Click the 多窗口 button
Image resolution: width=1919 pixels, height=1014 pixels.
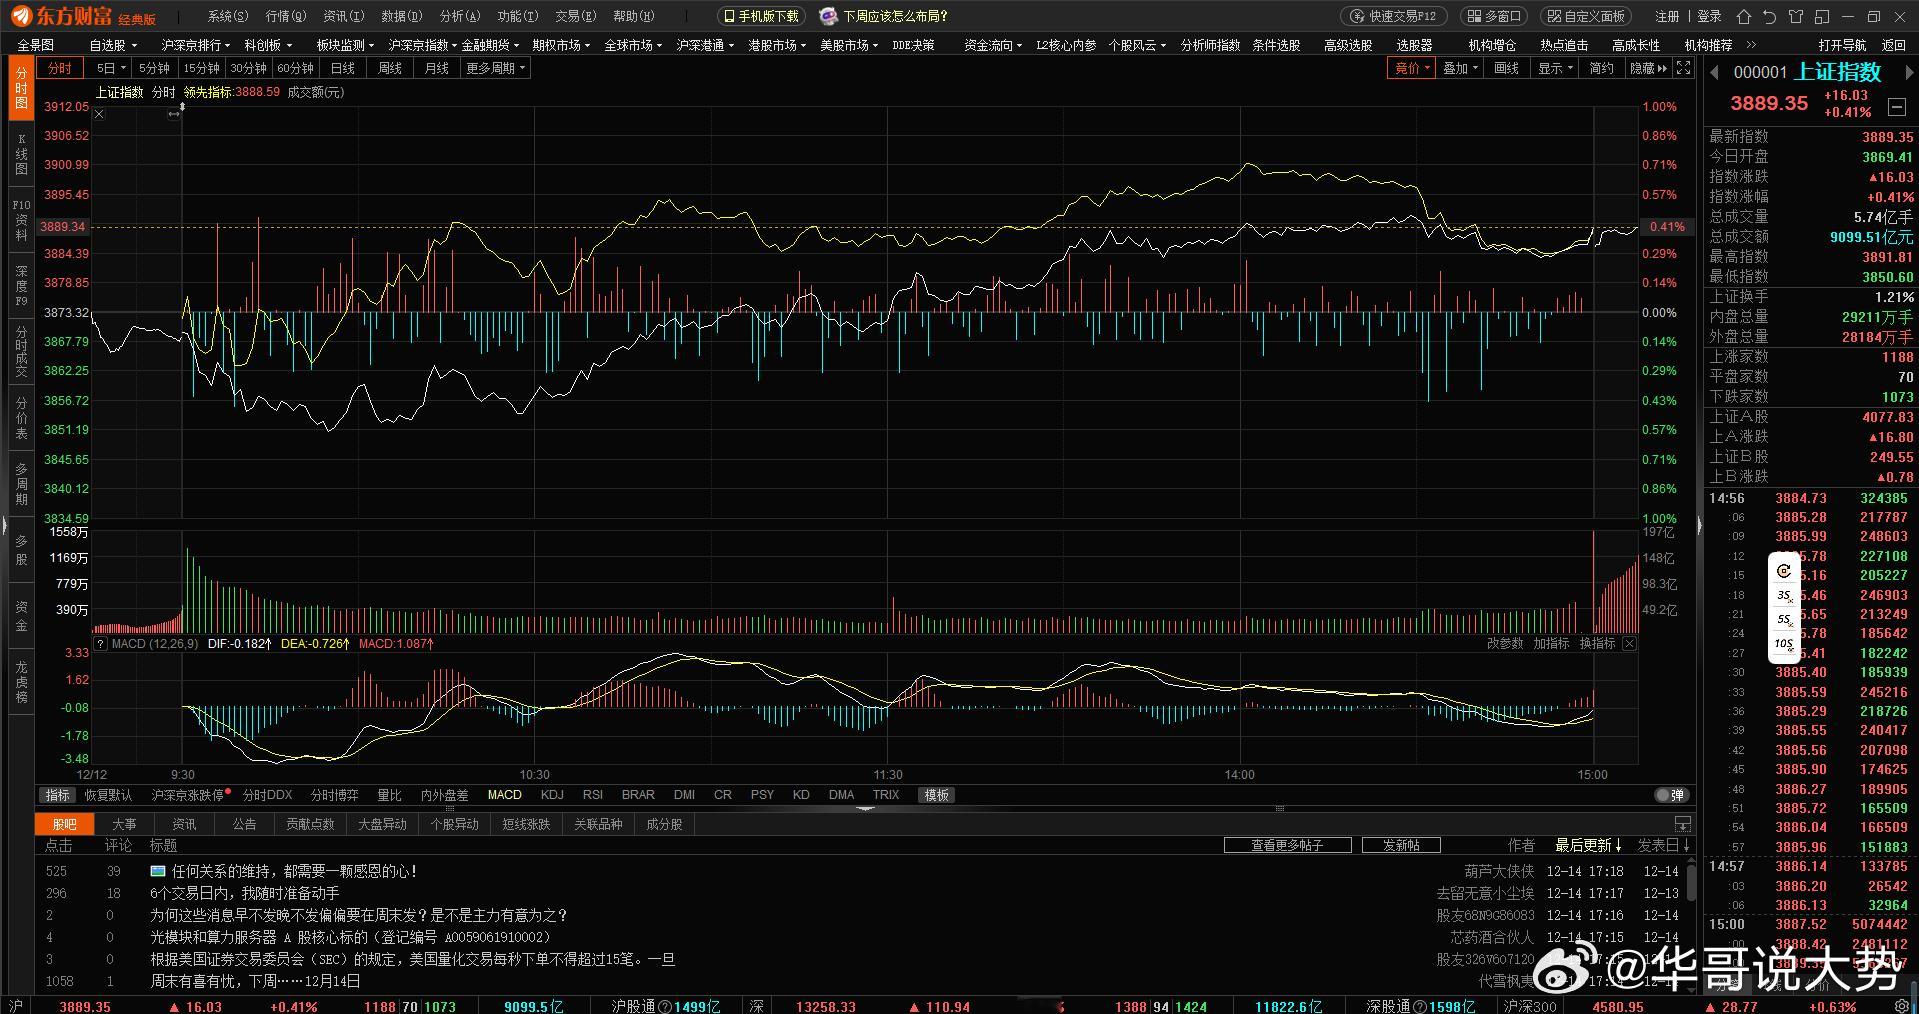(x=1494, y=16)
